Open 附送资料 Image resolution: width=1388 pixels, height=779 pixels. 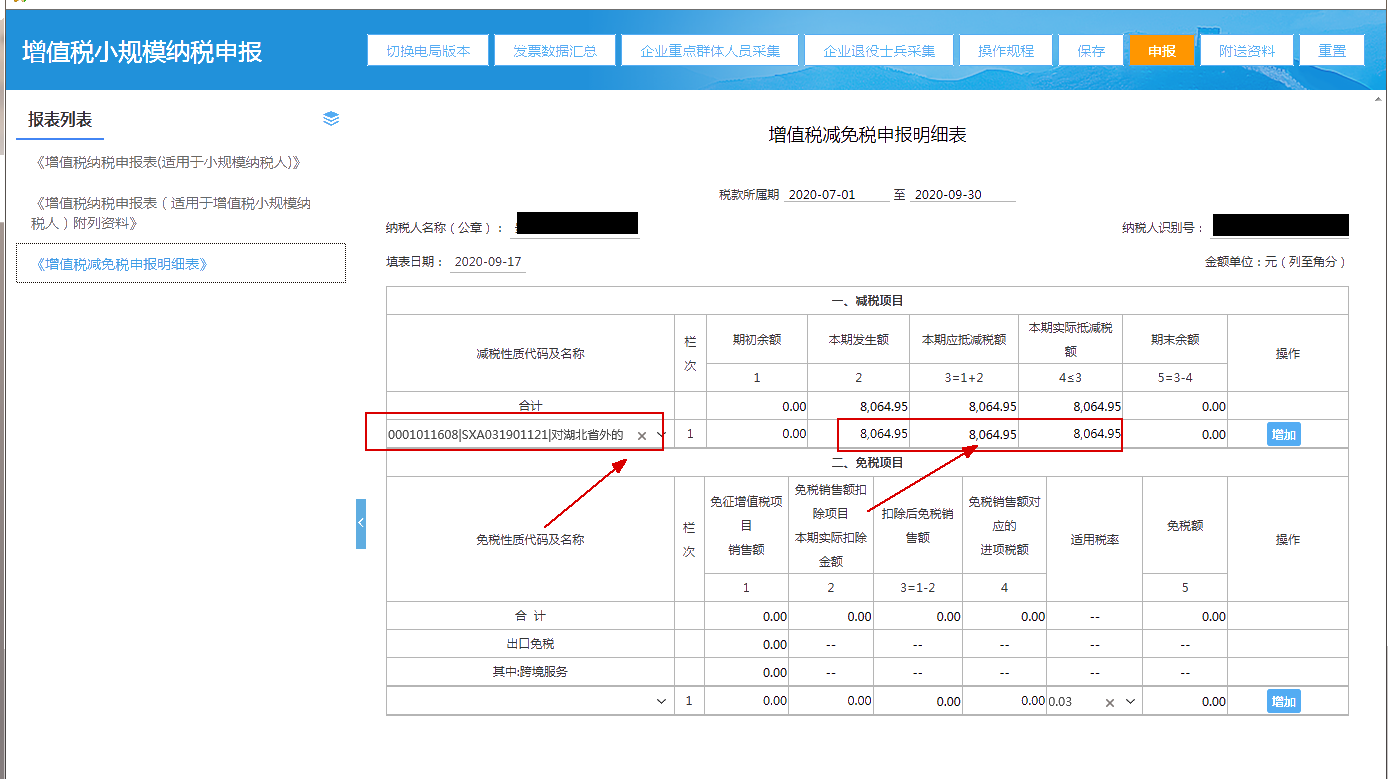coord(1247,51)
